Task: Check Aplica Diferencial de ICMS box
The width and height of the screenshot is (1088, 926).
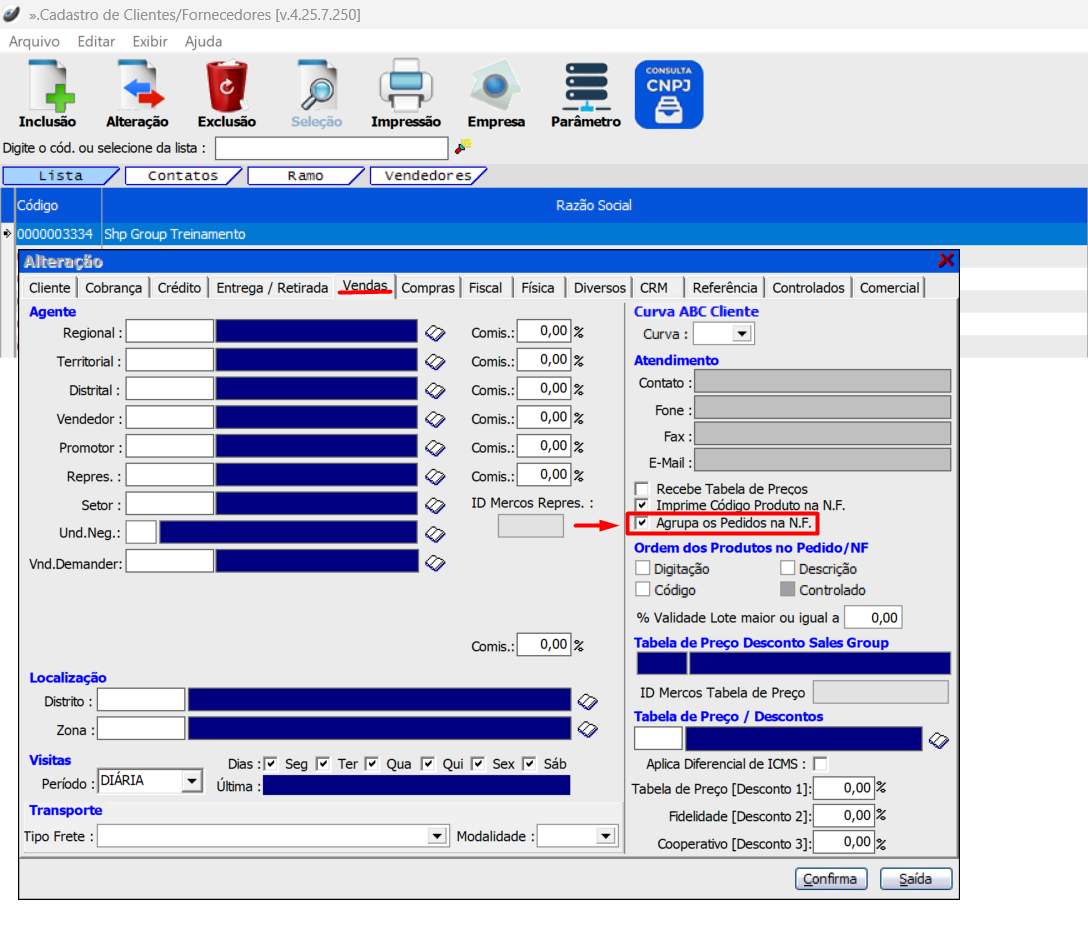Action: [820, 764]
